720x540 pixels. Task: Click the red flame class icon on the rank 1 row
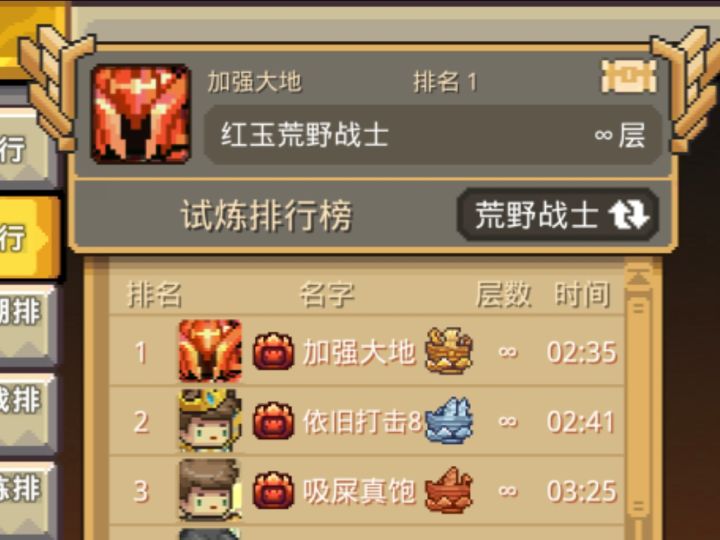coord(273,351)
